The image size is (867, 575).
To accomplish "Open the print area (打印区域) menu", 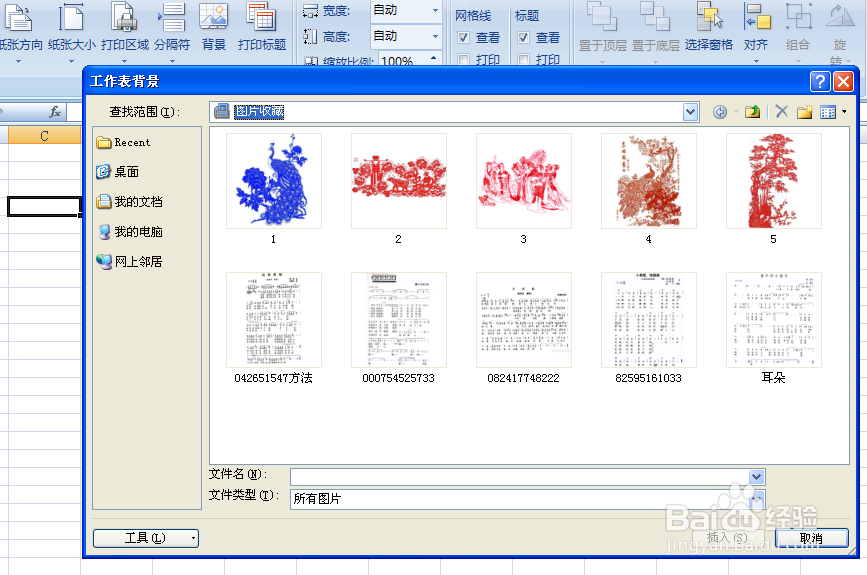I will coord(124,33).
